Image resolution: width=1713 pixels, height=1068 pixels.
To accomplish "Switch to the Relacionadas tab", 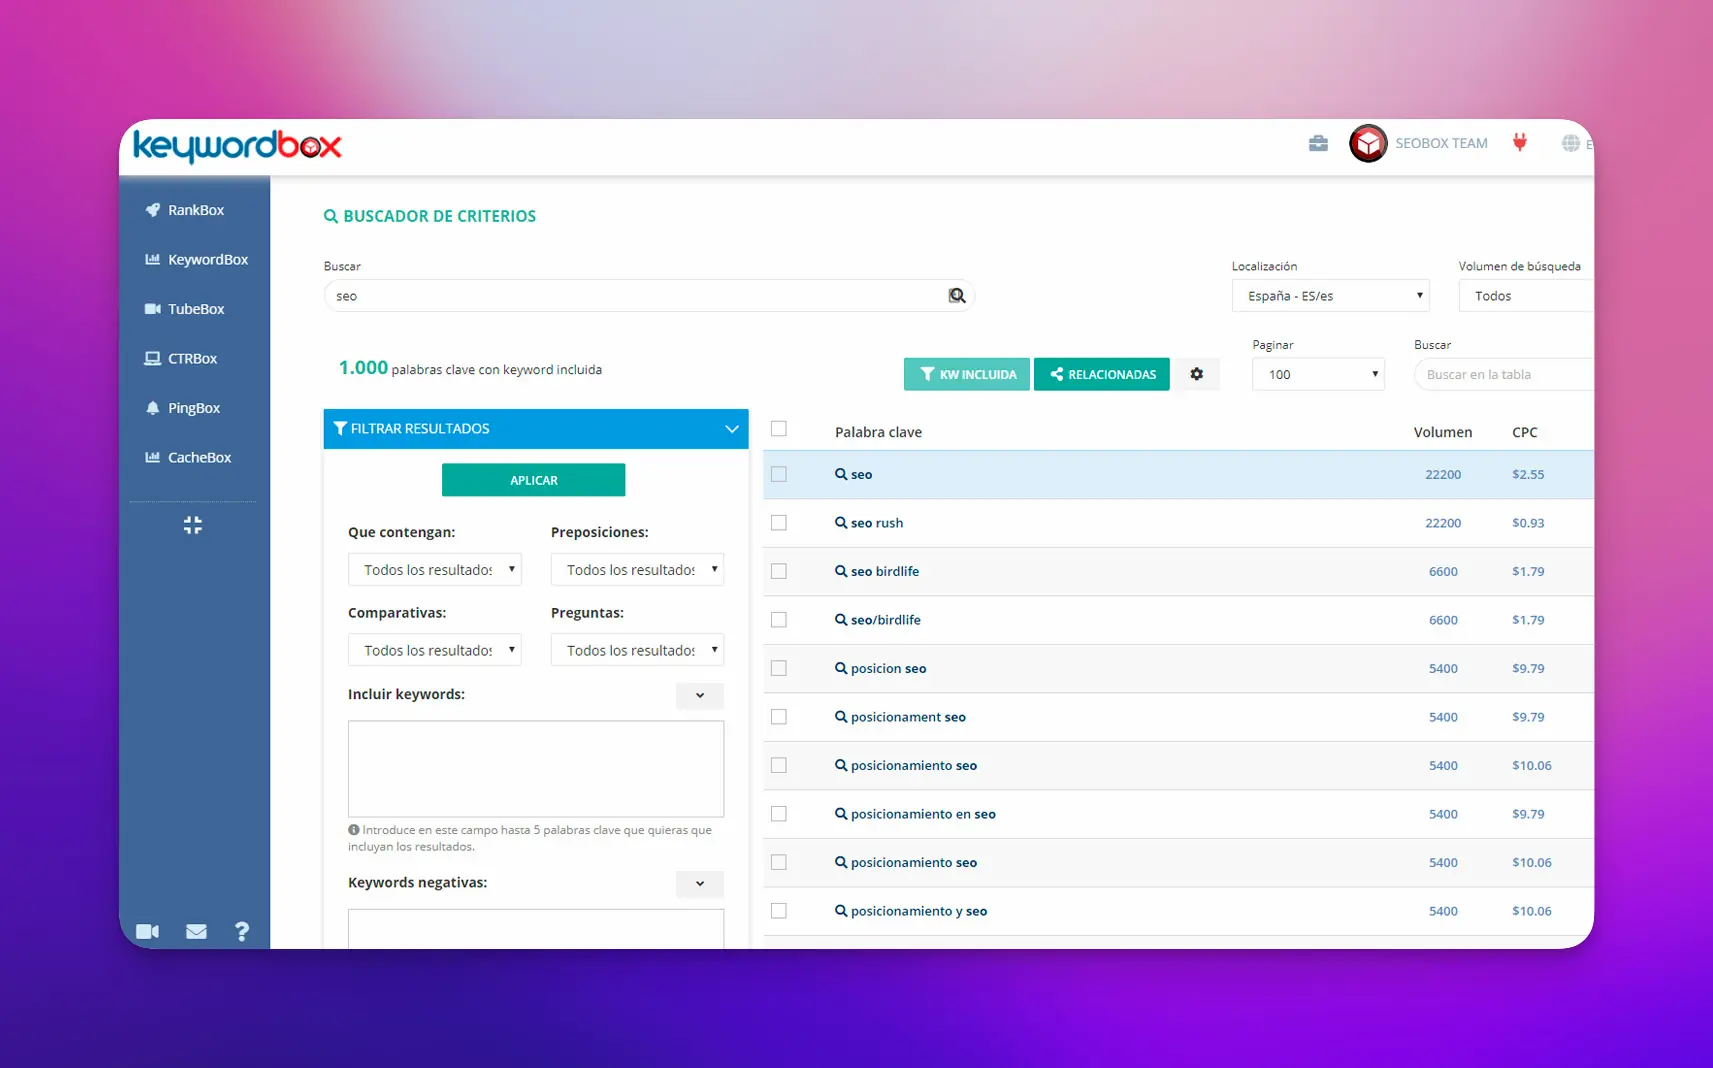I will pos(1101,374).
